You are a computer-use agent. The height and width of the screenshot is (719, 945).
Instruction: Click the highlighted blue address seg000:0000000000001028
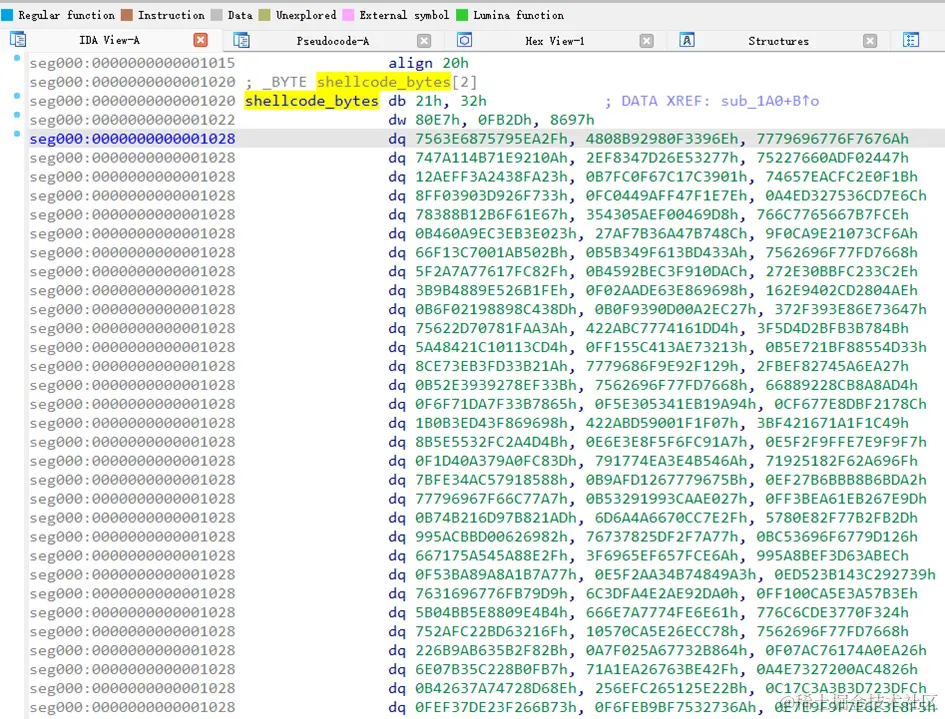(133, 139)
